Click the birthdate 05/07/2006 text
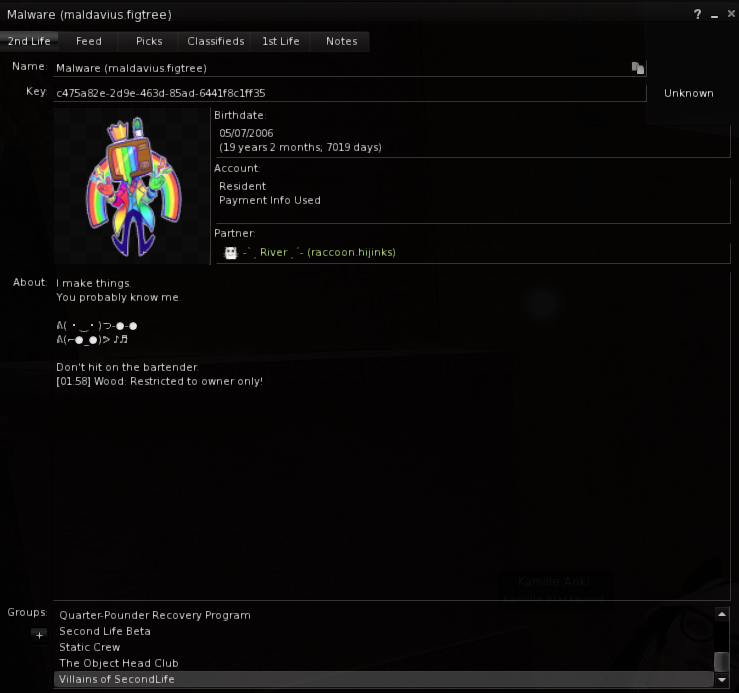739x693 pixels. click(246, 133)
